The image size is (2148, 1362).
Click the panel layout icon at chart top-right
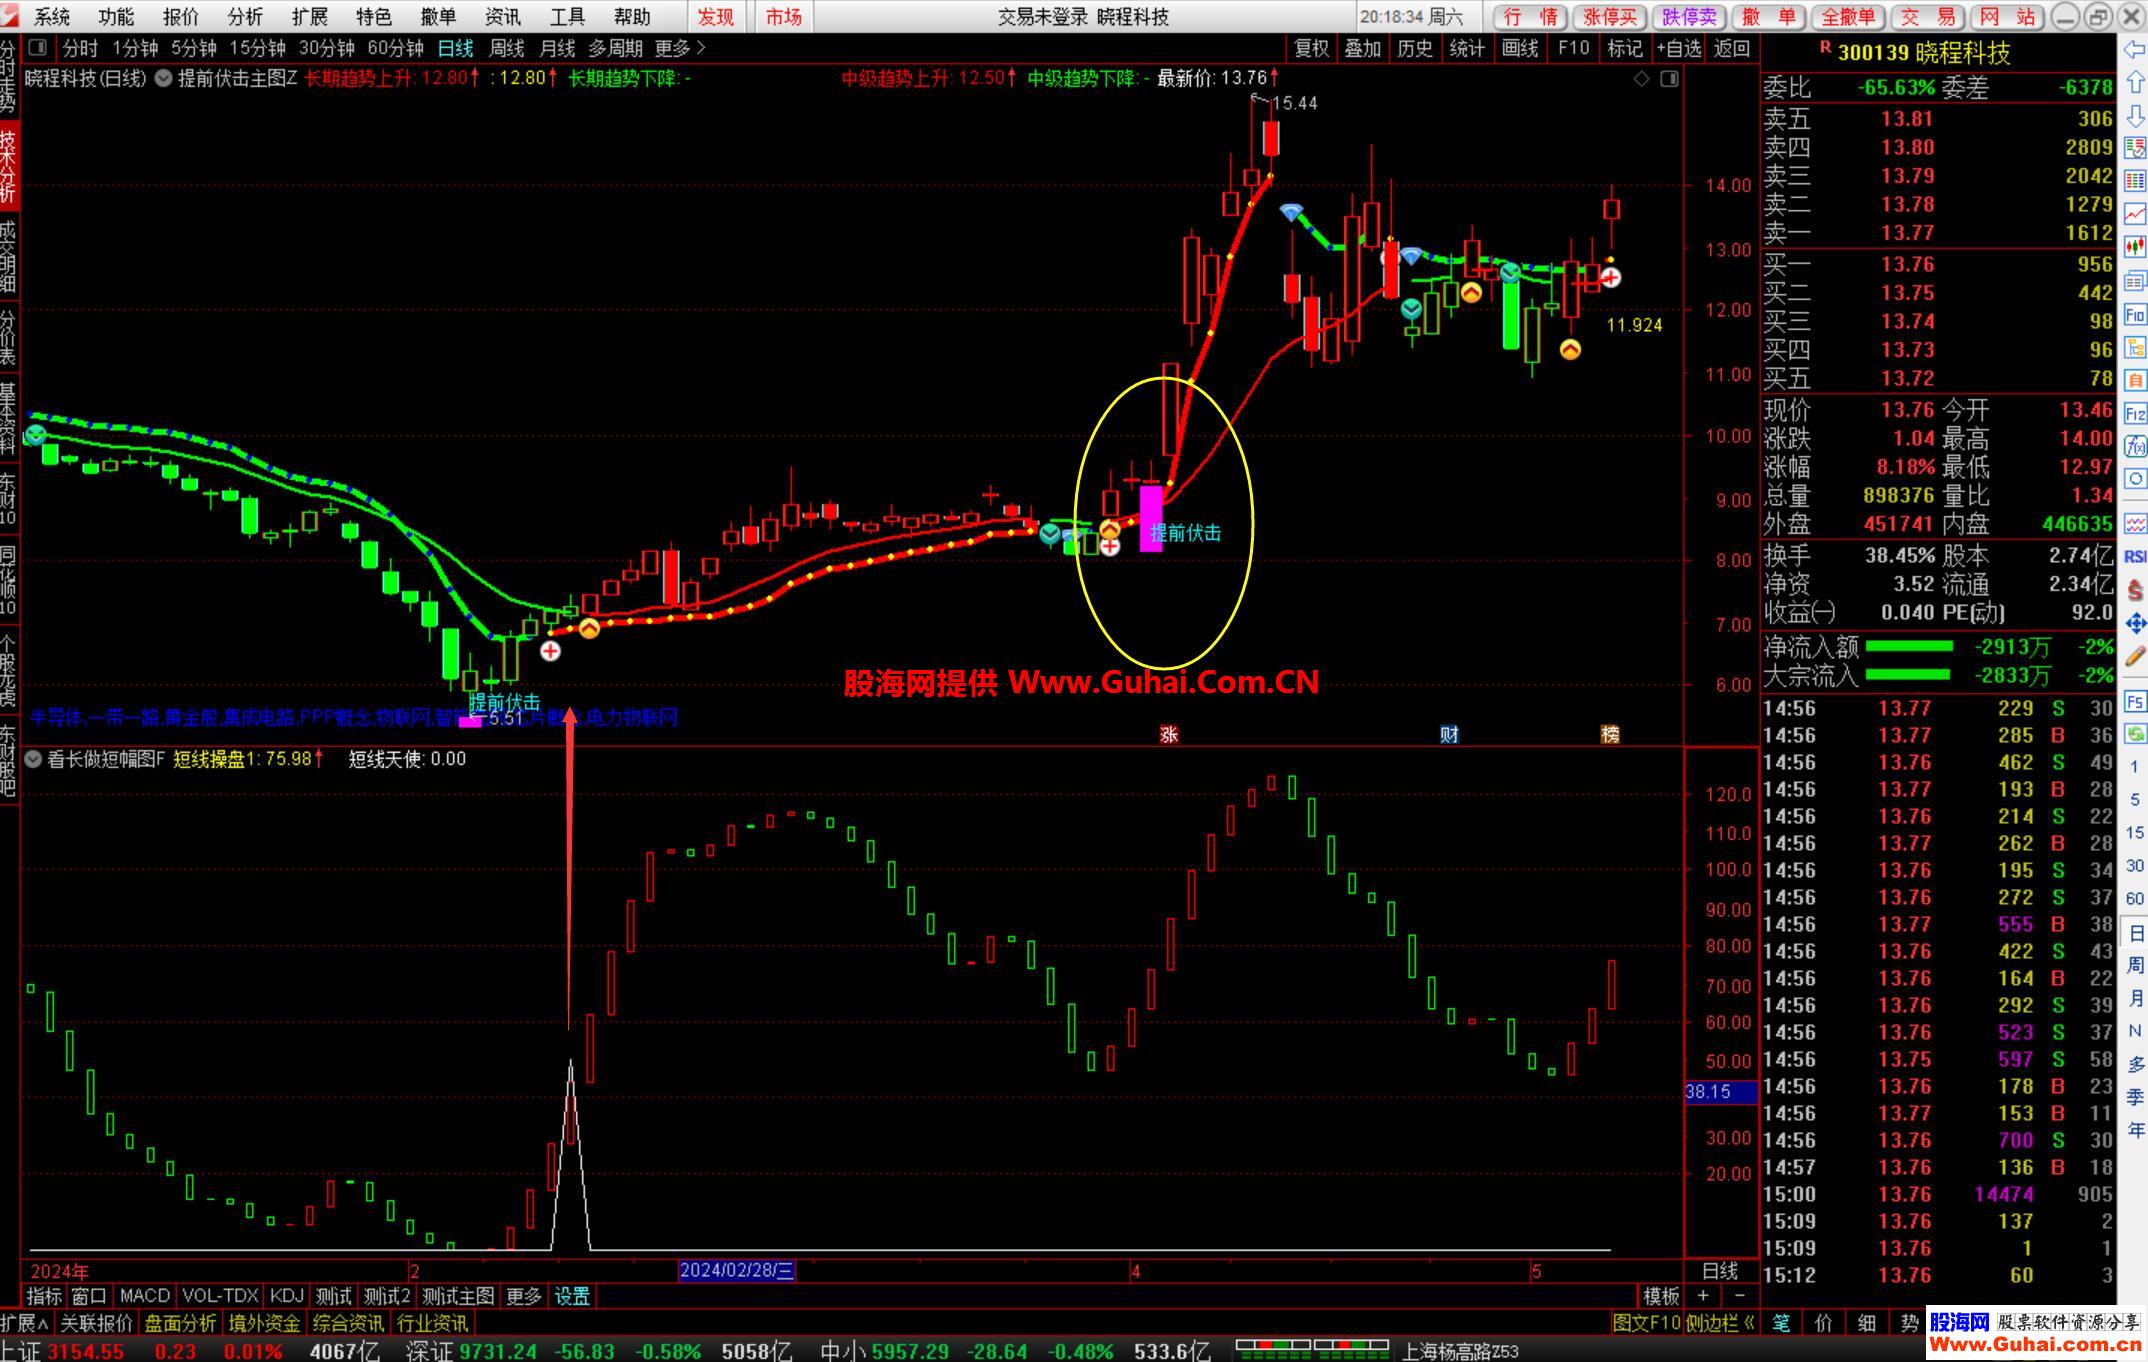[1669, 79]
